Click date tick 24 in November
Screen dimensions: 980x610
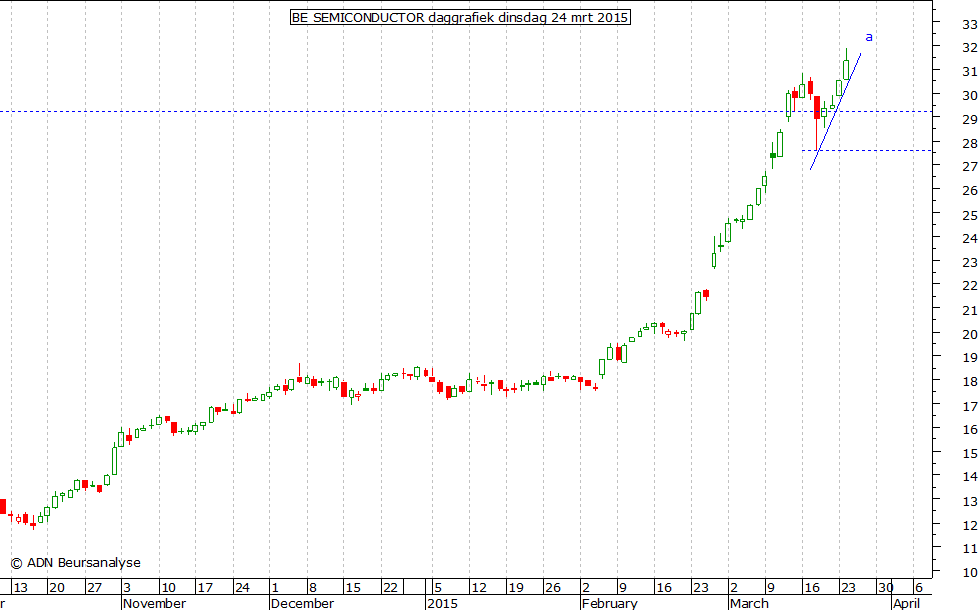click(242, 588)
